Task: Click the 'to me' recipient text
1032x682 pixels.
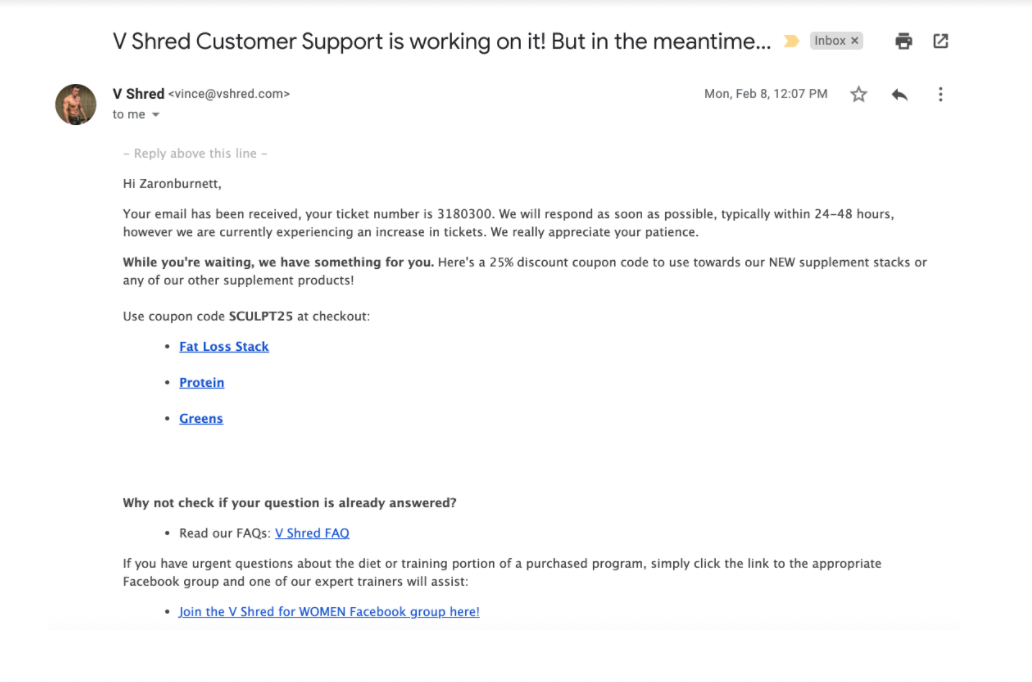Action: (129, 115)
